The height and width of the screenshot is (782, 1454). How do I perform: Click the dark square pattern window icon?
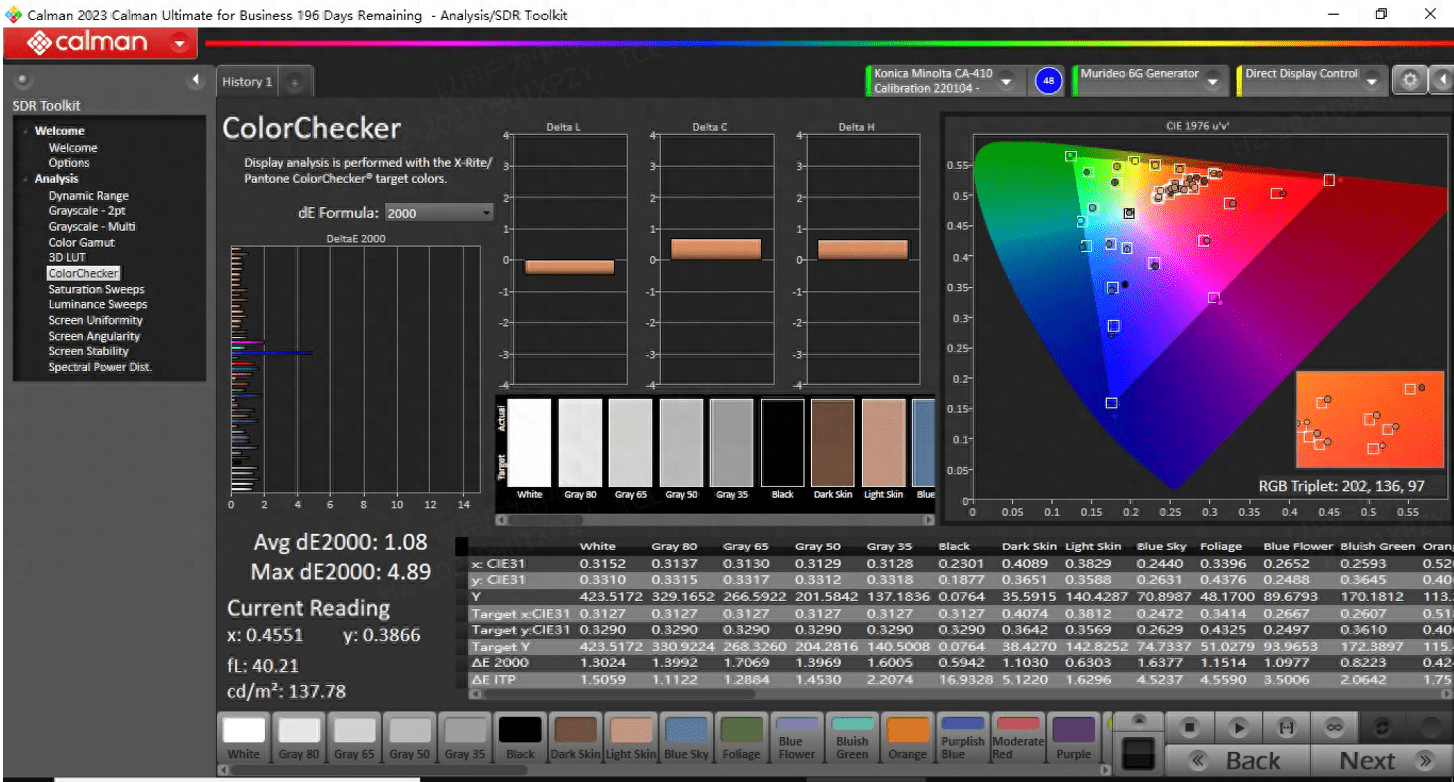click(1139, 754)
